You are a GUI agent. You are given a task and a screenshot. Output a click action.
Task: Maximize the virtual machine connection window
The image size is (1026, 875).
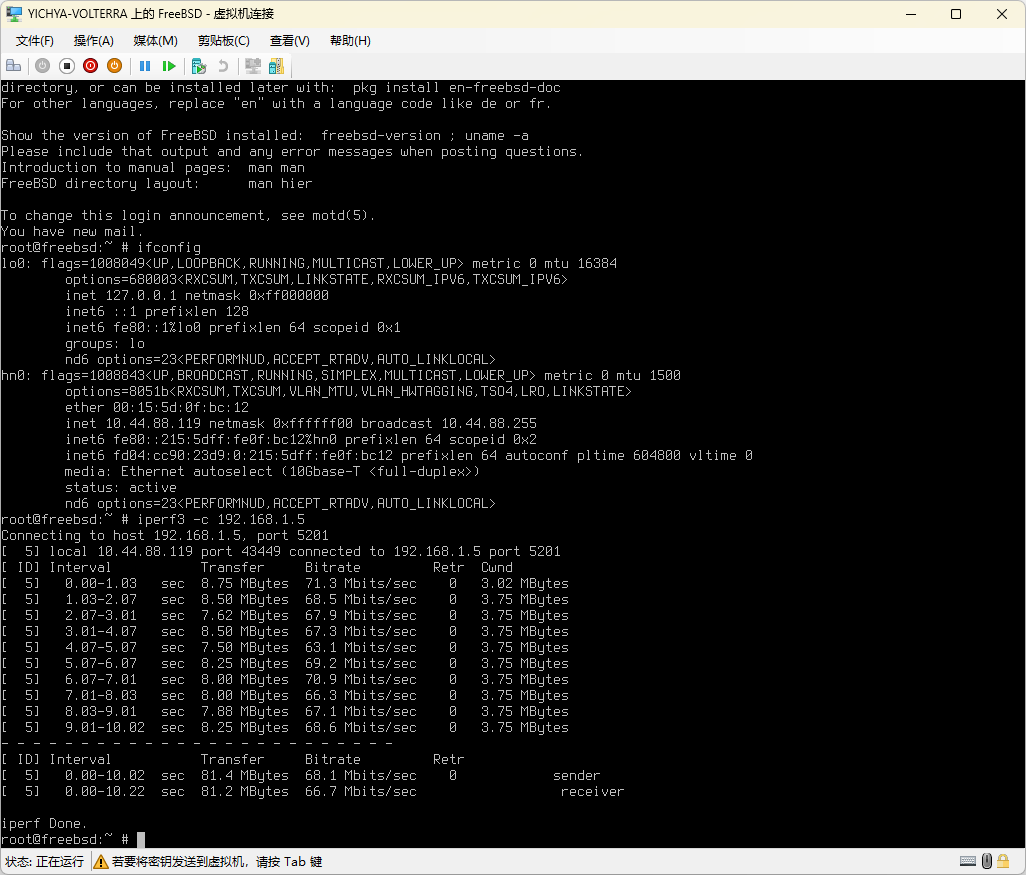click(x=956, y=14)
